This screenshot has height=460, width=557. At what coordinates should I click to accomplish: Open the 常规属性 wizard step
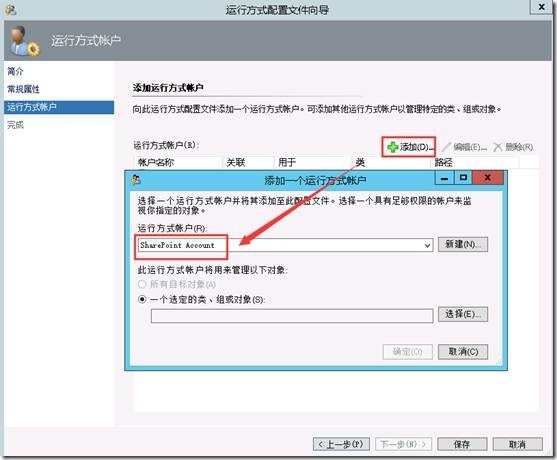tap(23, 89)
